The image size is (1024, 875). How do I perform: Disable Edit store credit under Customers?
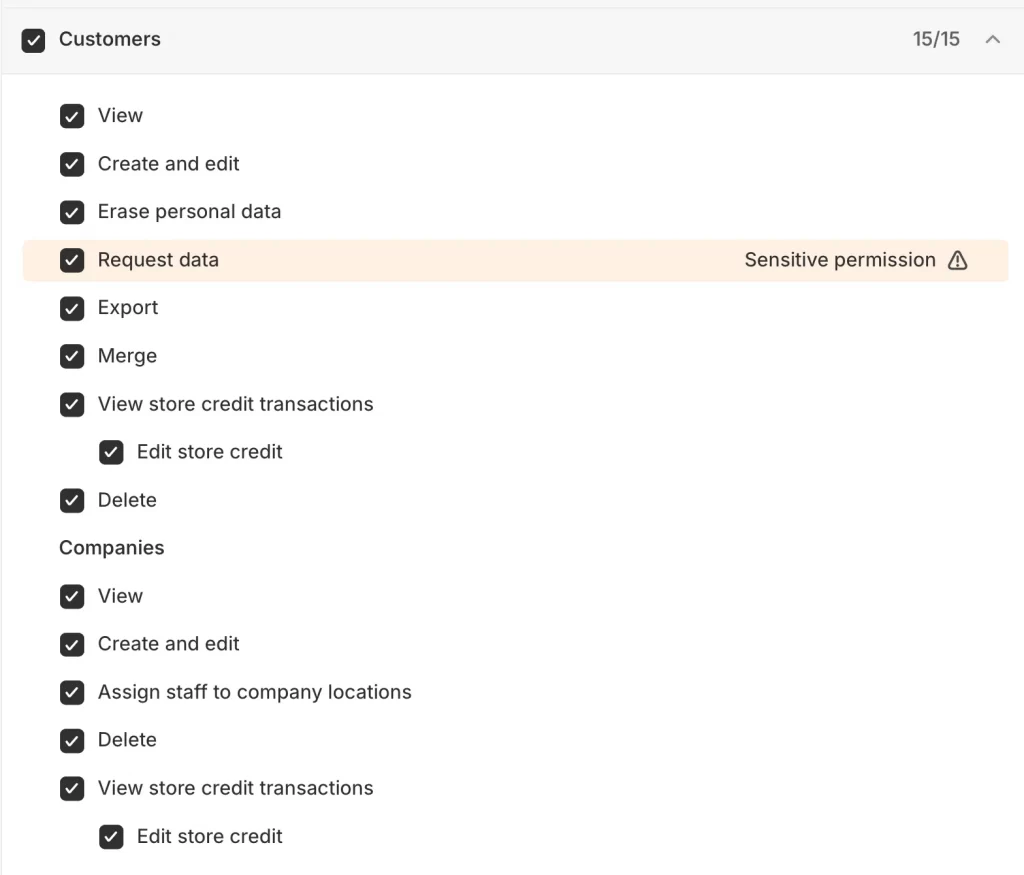111,452
